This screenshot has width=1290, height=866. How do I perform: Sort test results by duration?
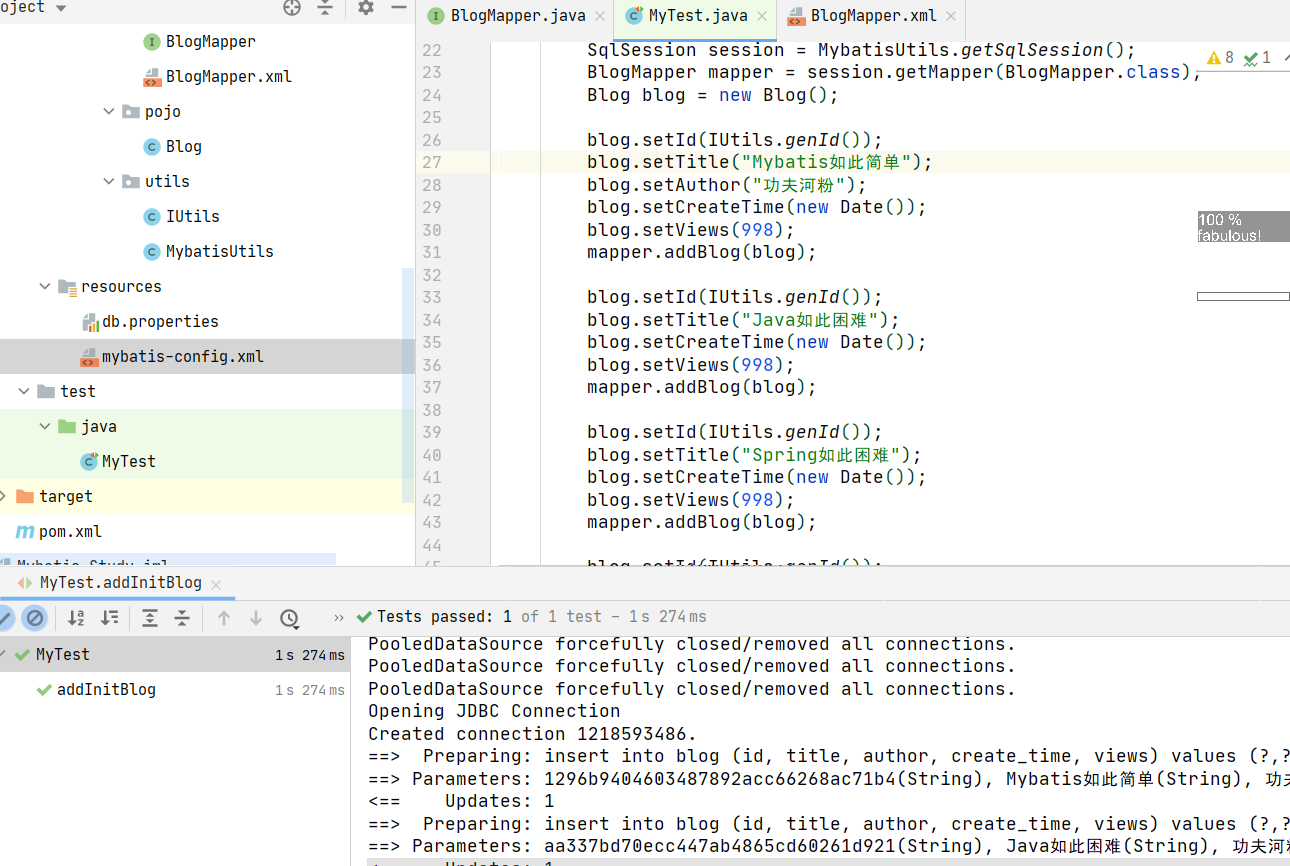(x=110, y=618)
